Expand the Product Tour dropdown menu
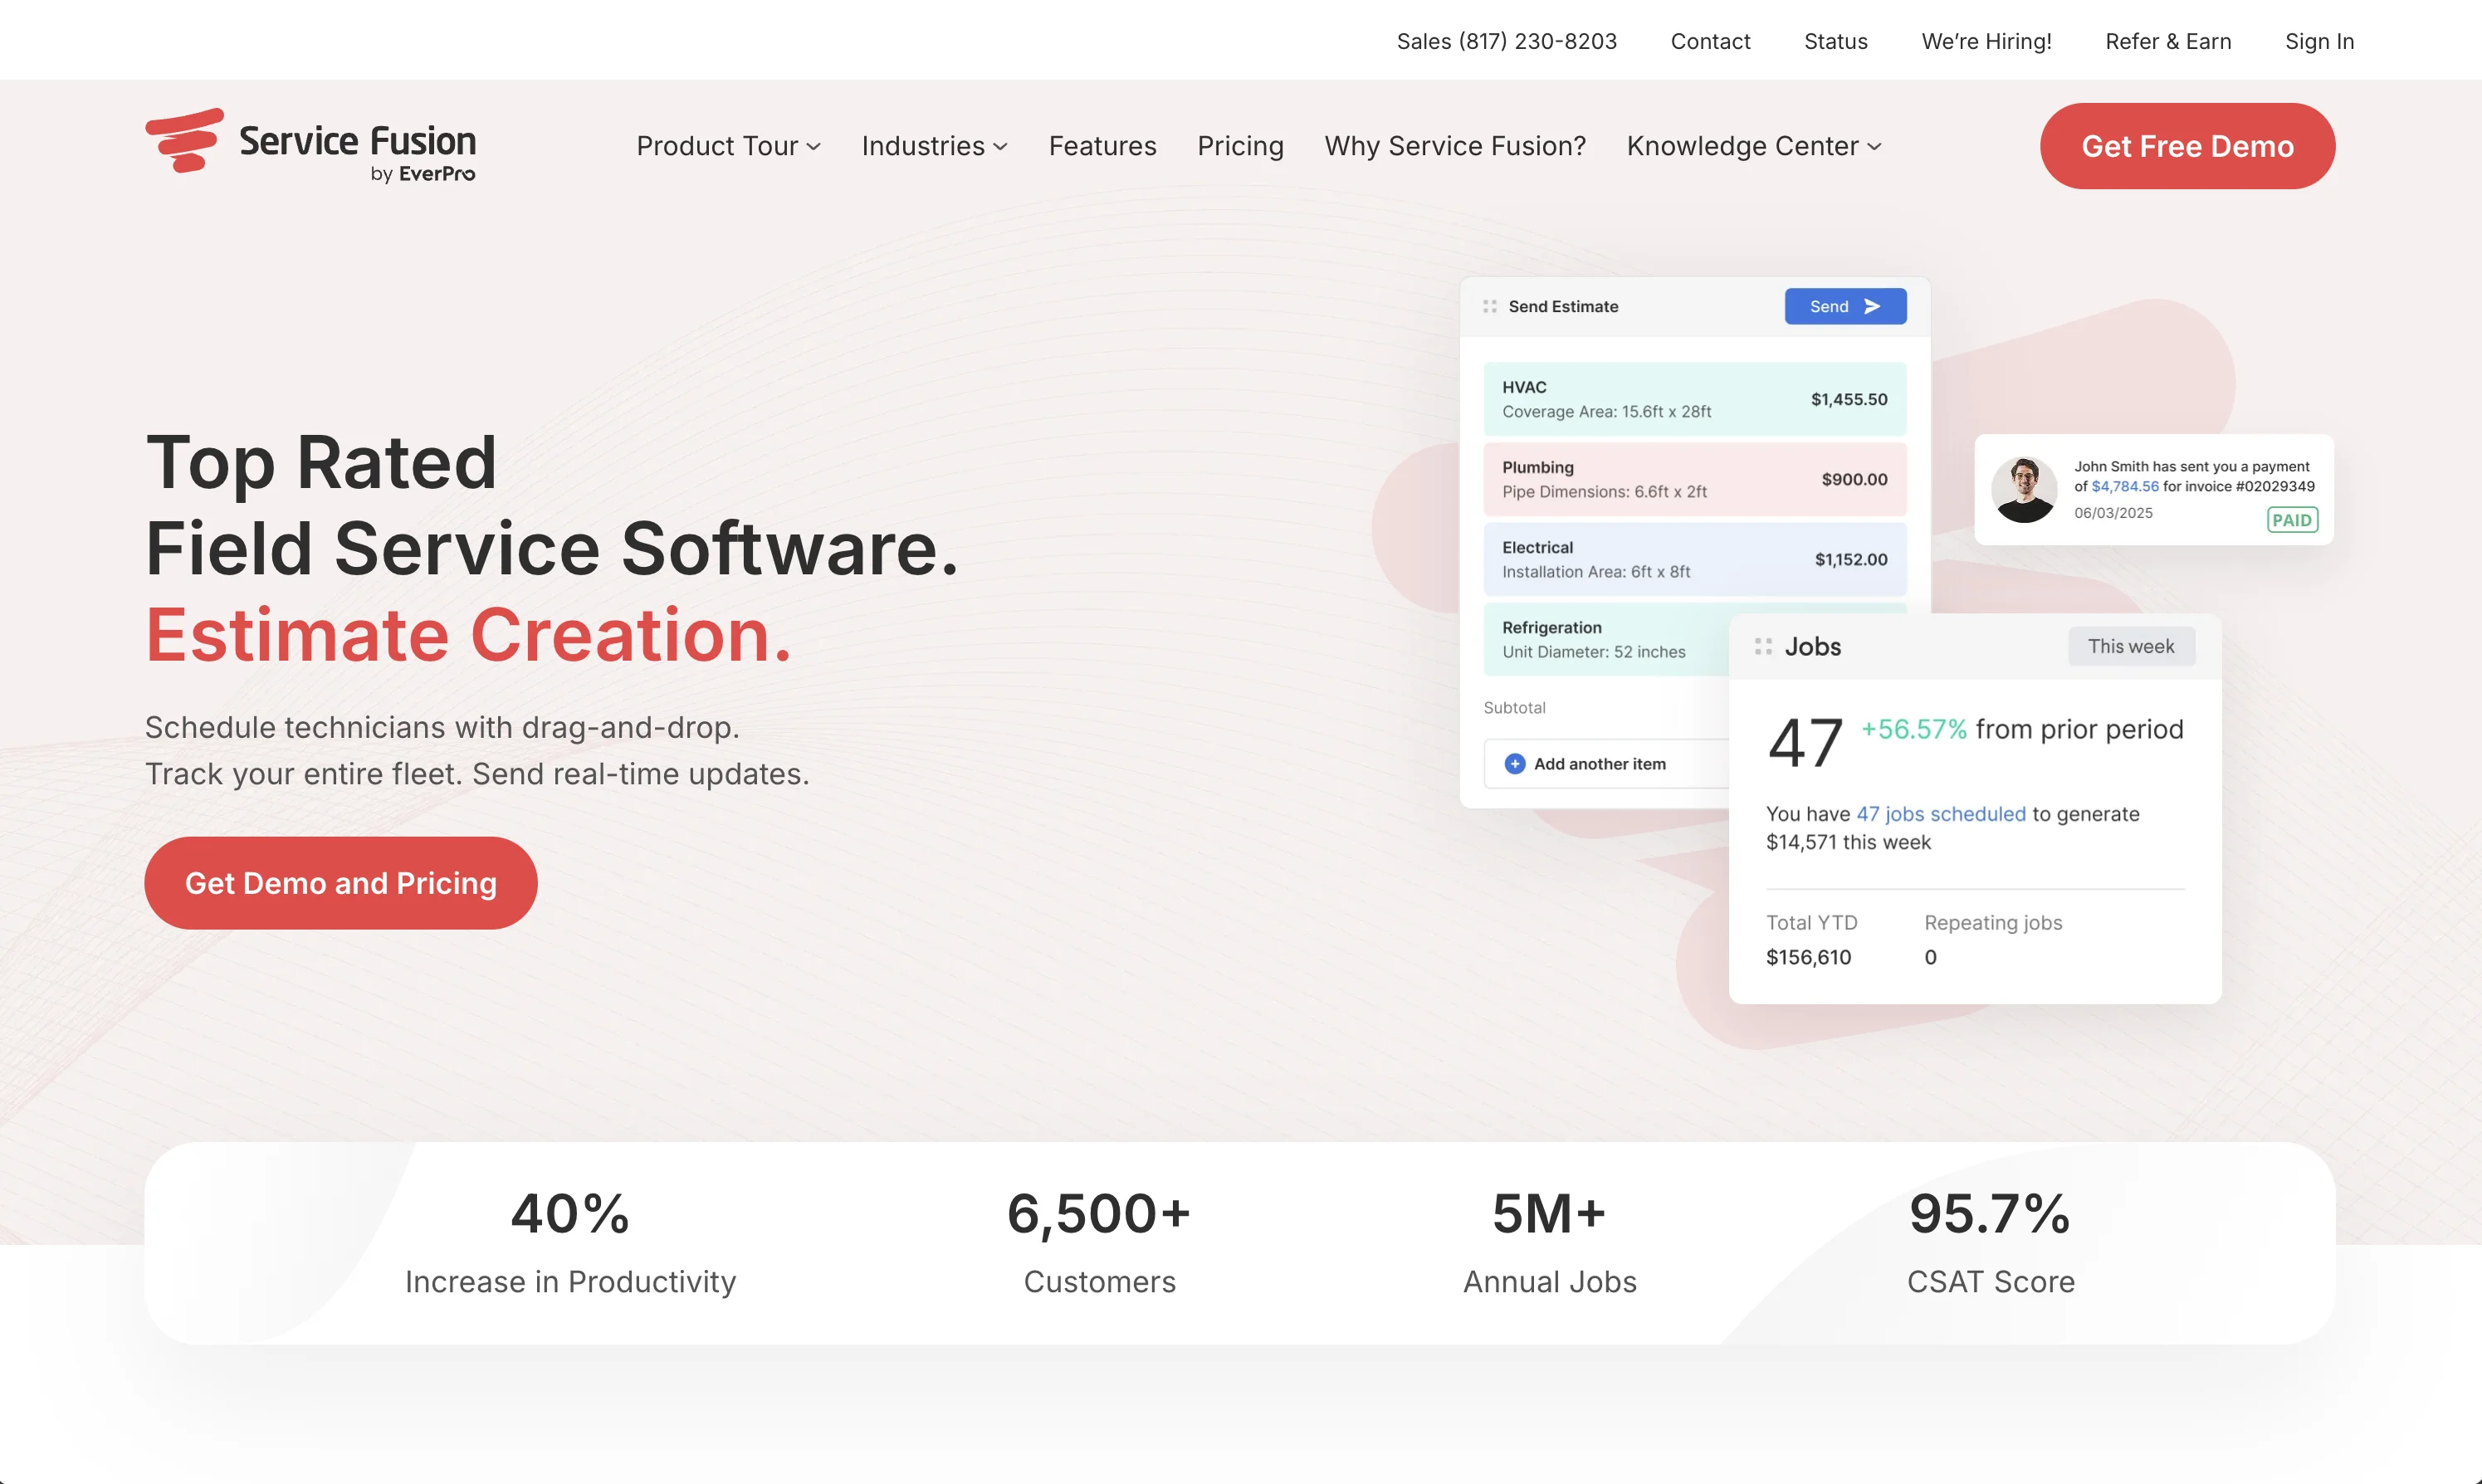This screenshot has height=1484, width=2482. click(x=728, y=146)
